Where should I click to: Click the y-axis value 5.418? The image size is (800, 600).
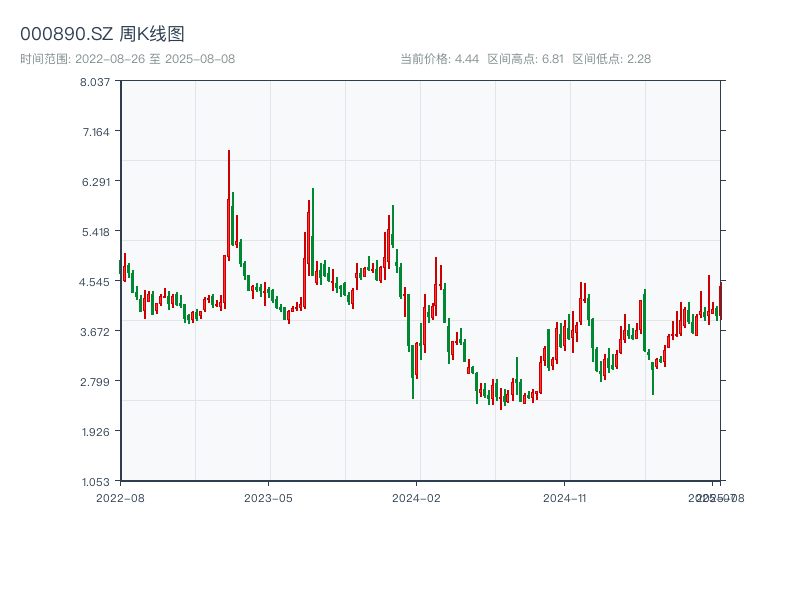coord(96,232)
